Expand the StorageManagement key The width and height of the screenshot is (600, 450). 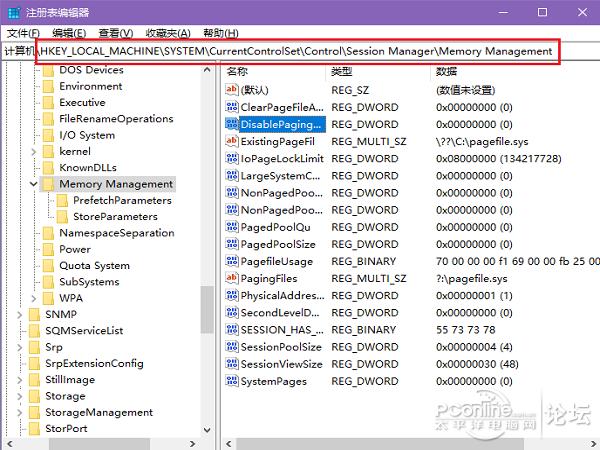tap(20, 412)
